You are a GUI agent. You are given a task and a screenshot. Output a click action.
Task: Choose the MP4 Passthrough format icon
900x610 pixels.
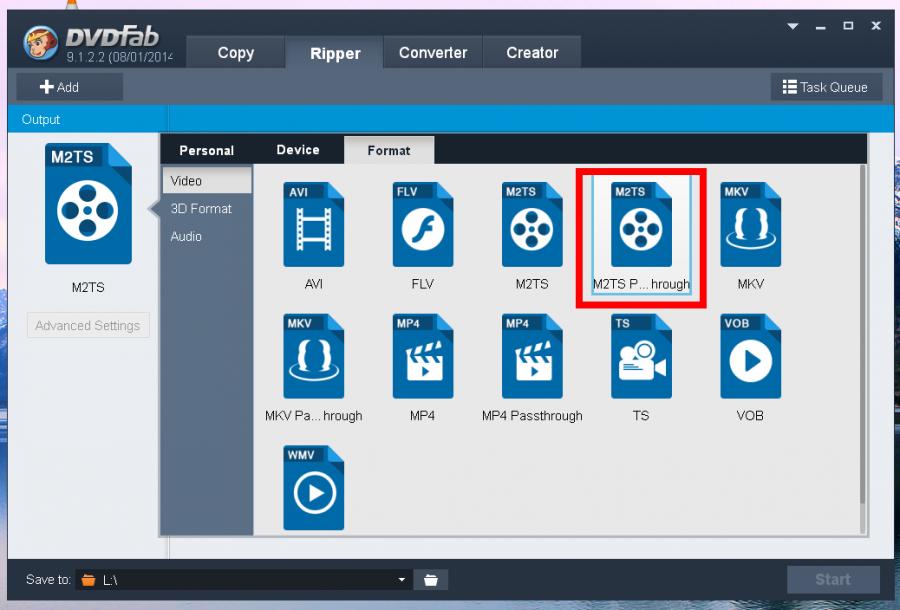pos(532,356)
